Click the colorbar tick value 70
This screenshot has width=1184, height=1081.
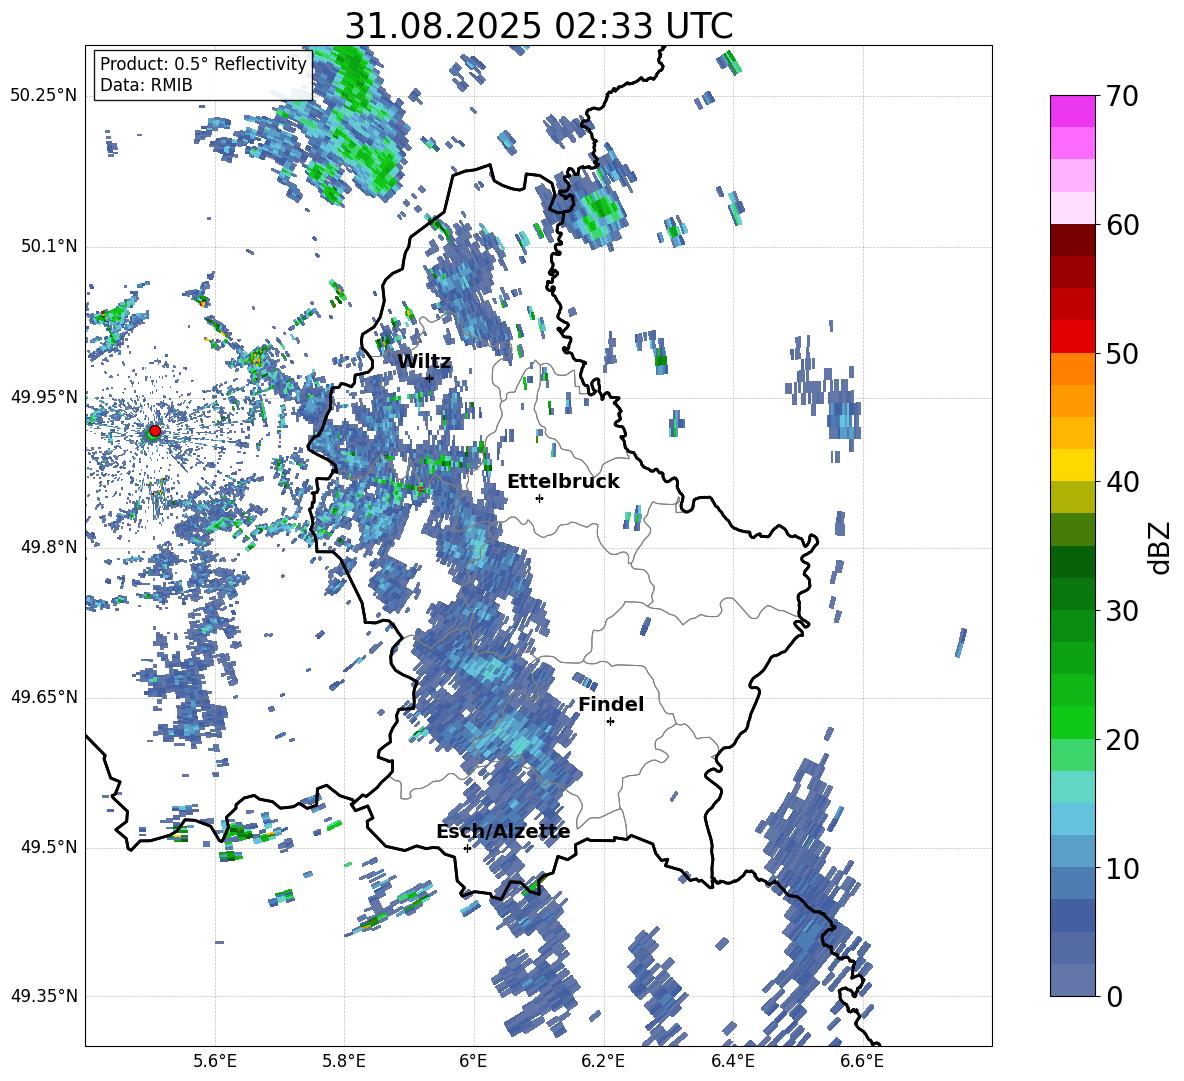click(1122, 96)
